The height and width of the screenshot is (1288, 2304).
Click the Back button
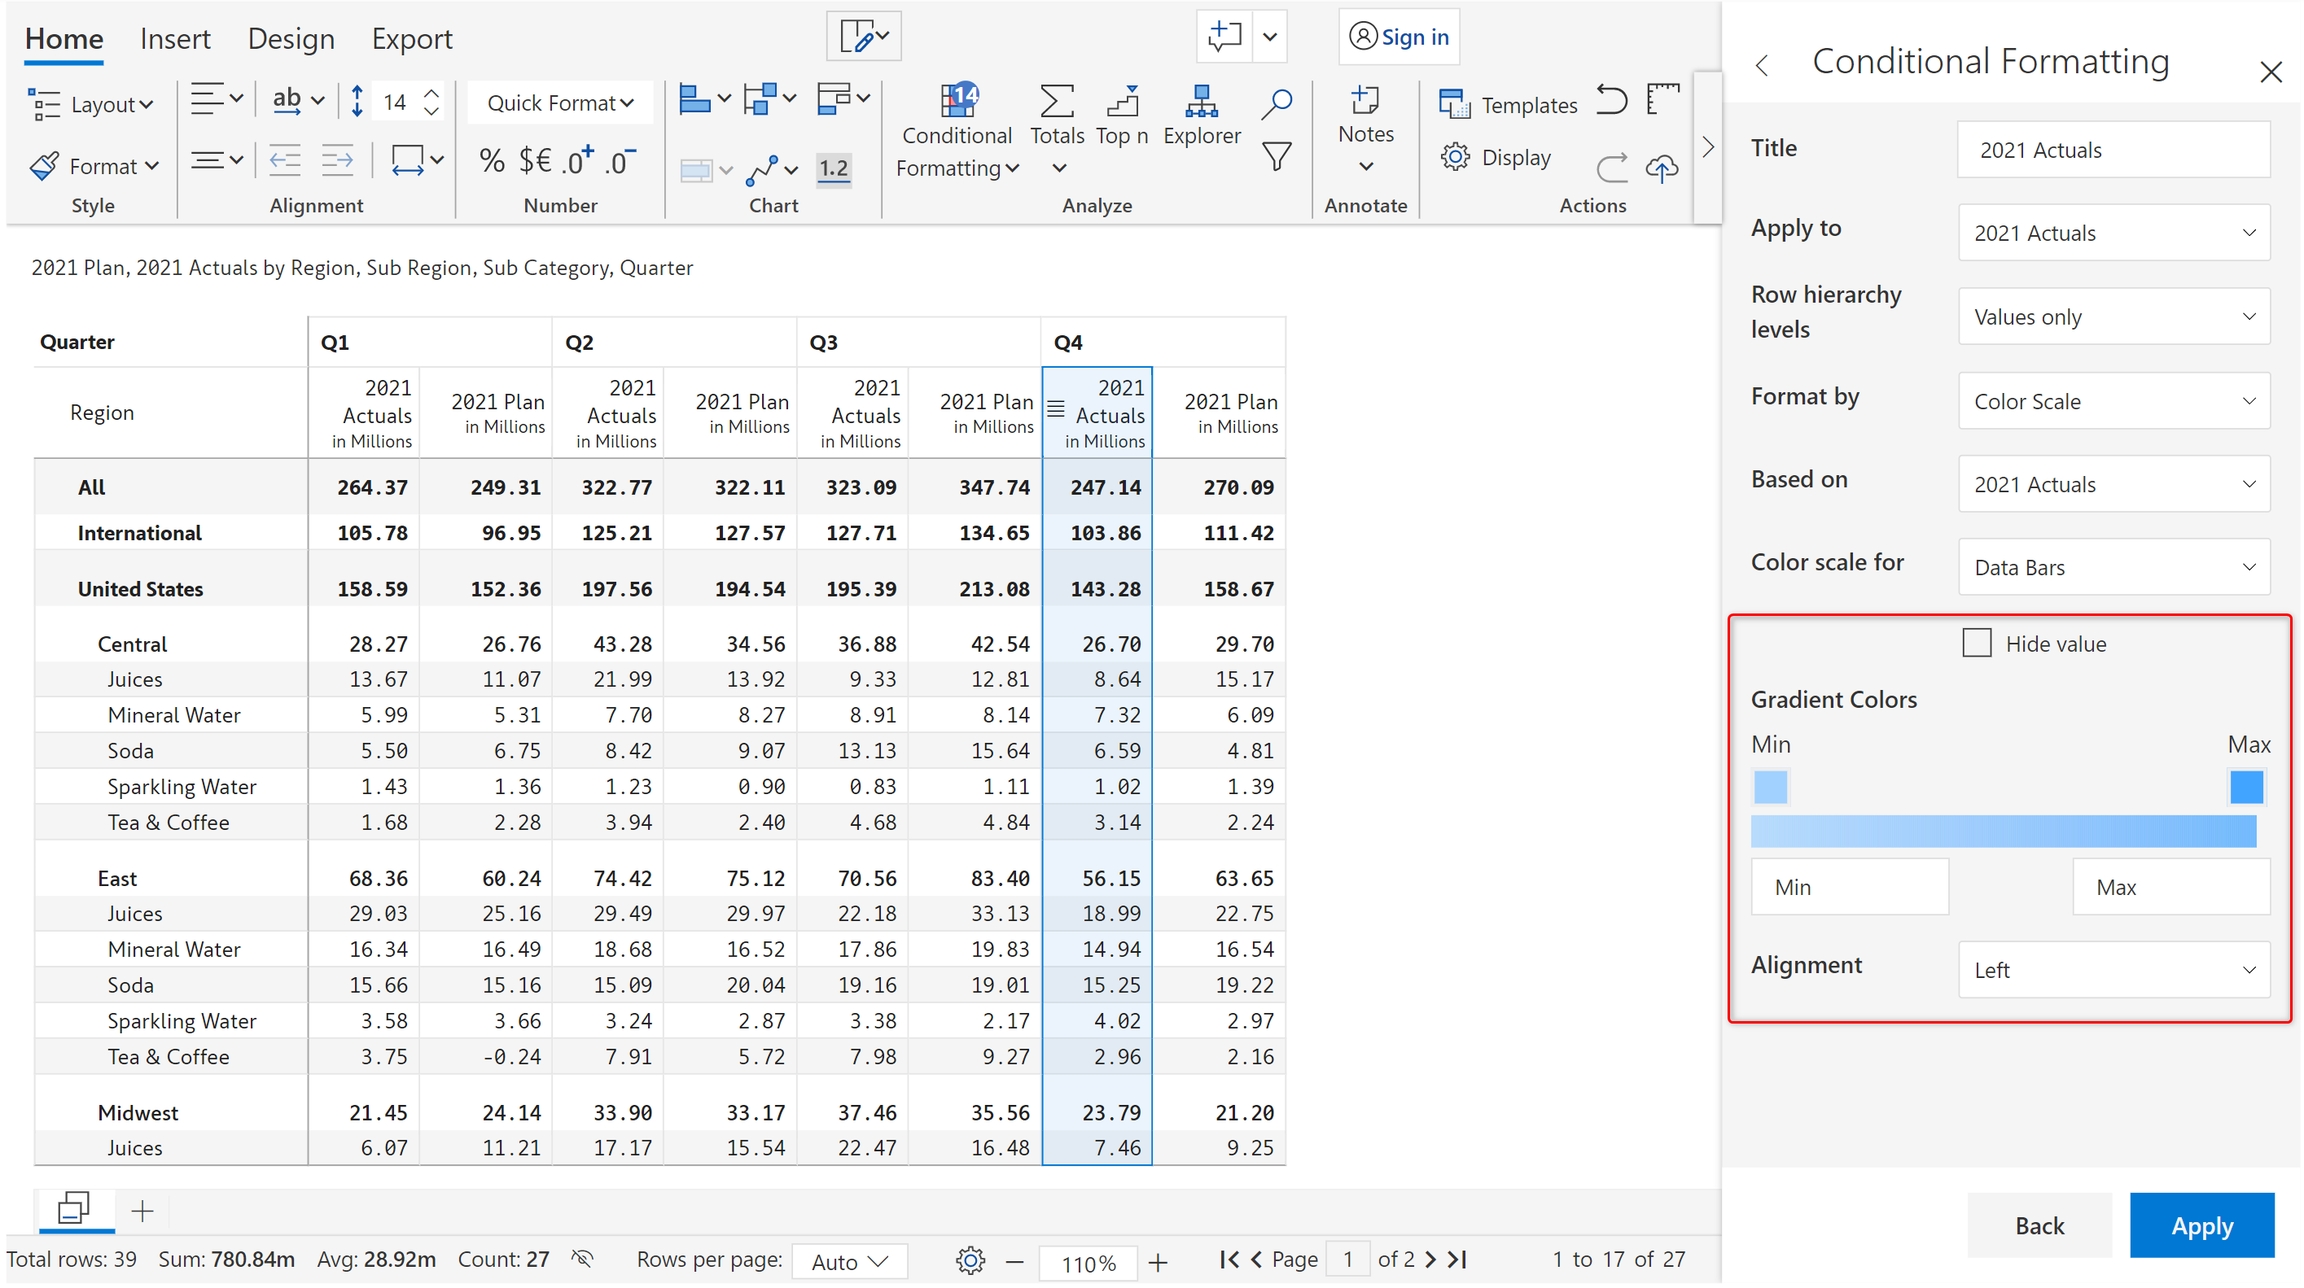coord(2039,1225)
